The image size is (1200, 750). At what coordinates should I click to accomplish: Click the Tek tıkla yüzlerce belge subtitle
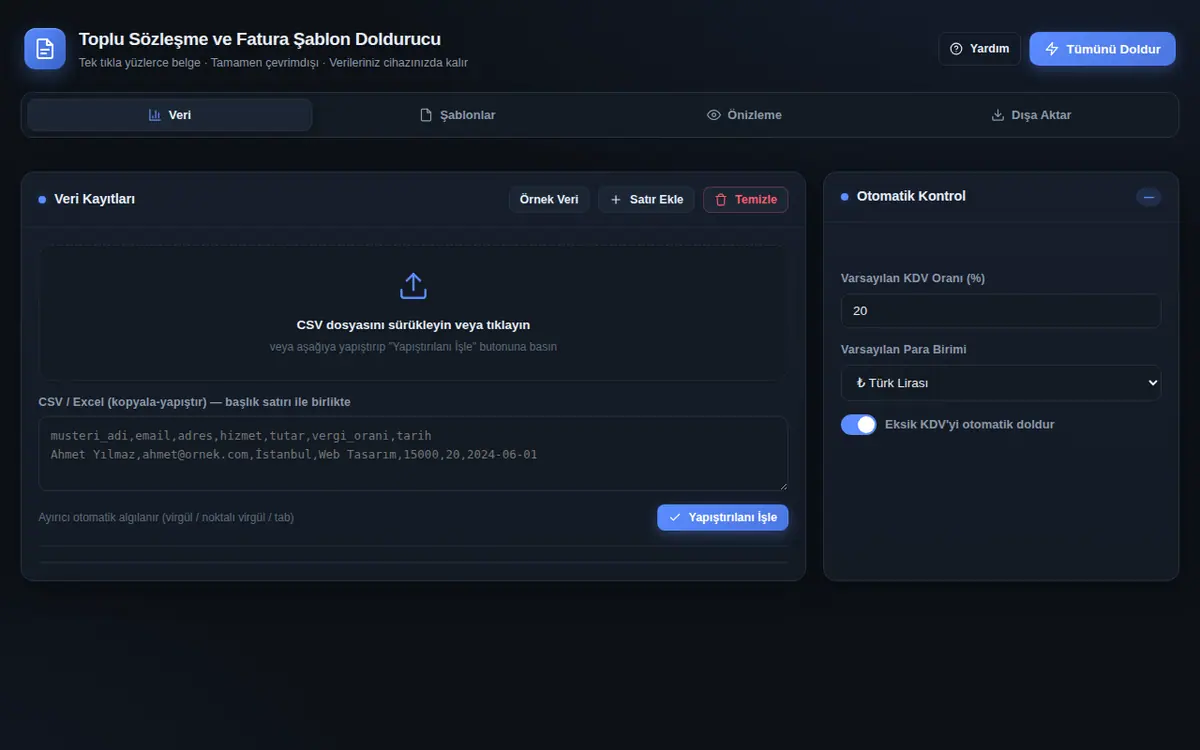(x=273, y=63)
